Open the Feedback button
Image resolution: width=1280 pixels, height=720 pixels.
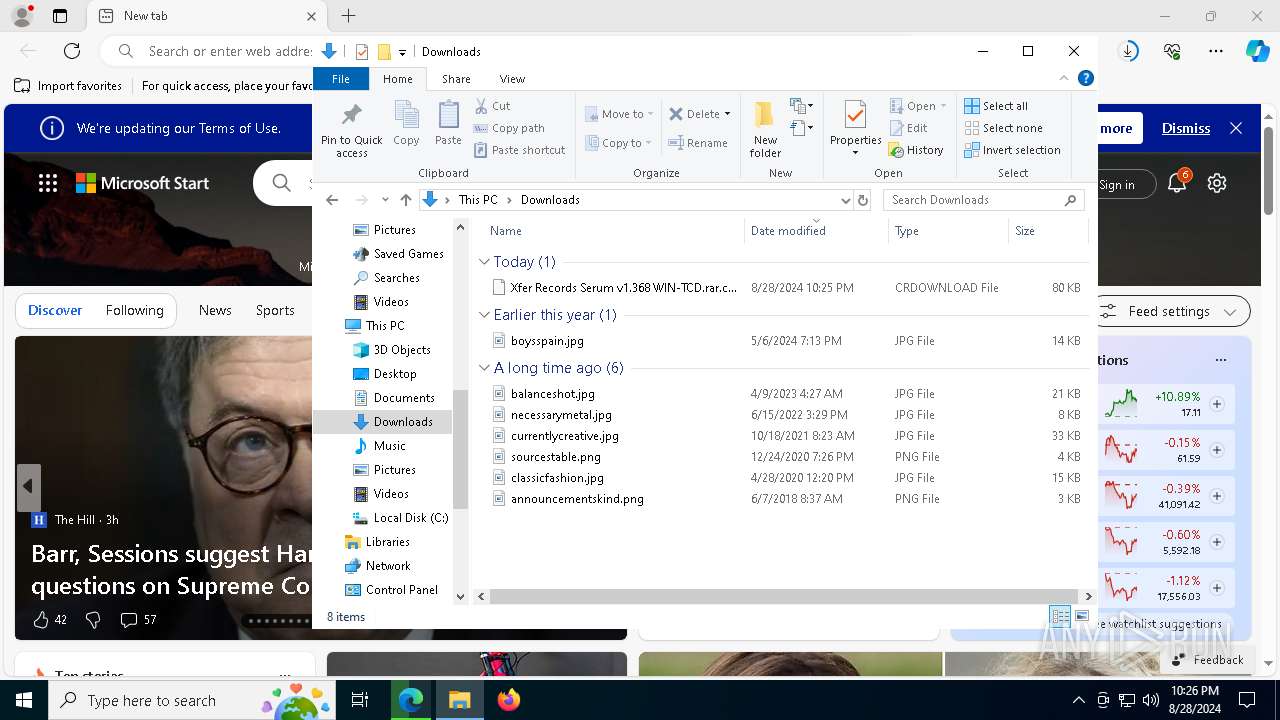point(1207,659)
